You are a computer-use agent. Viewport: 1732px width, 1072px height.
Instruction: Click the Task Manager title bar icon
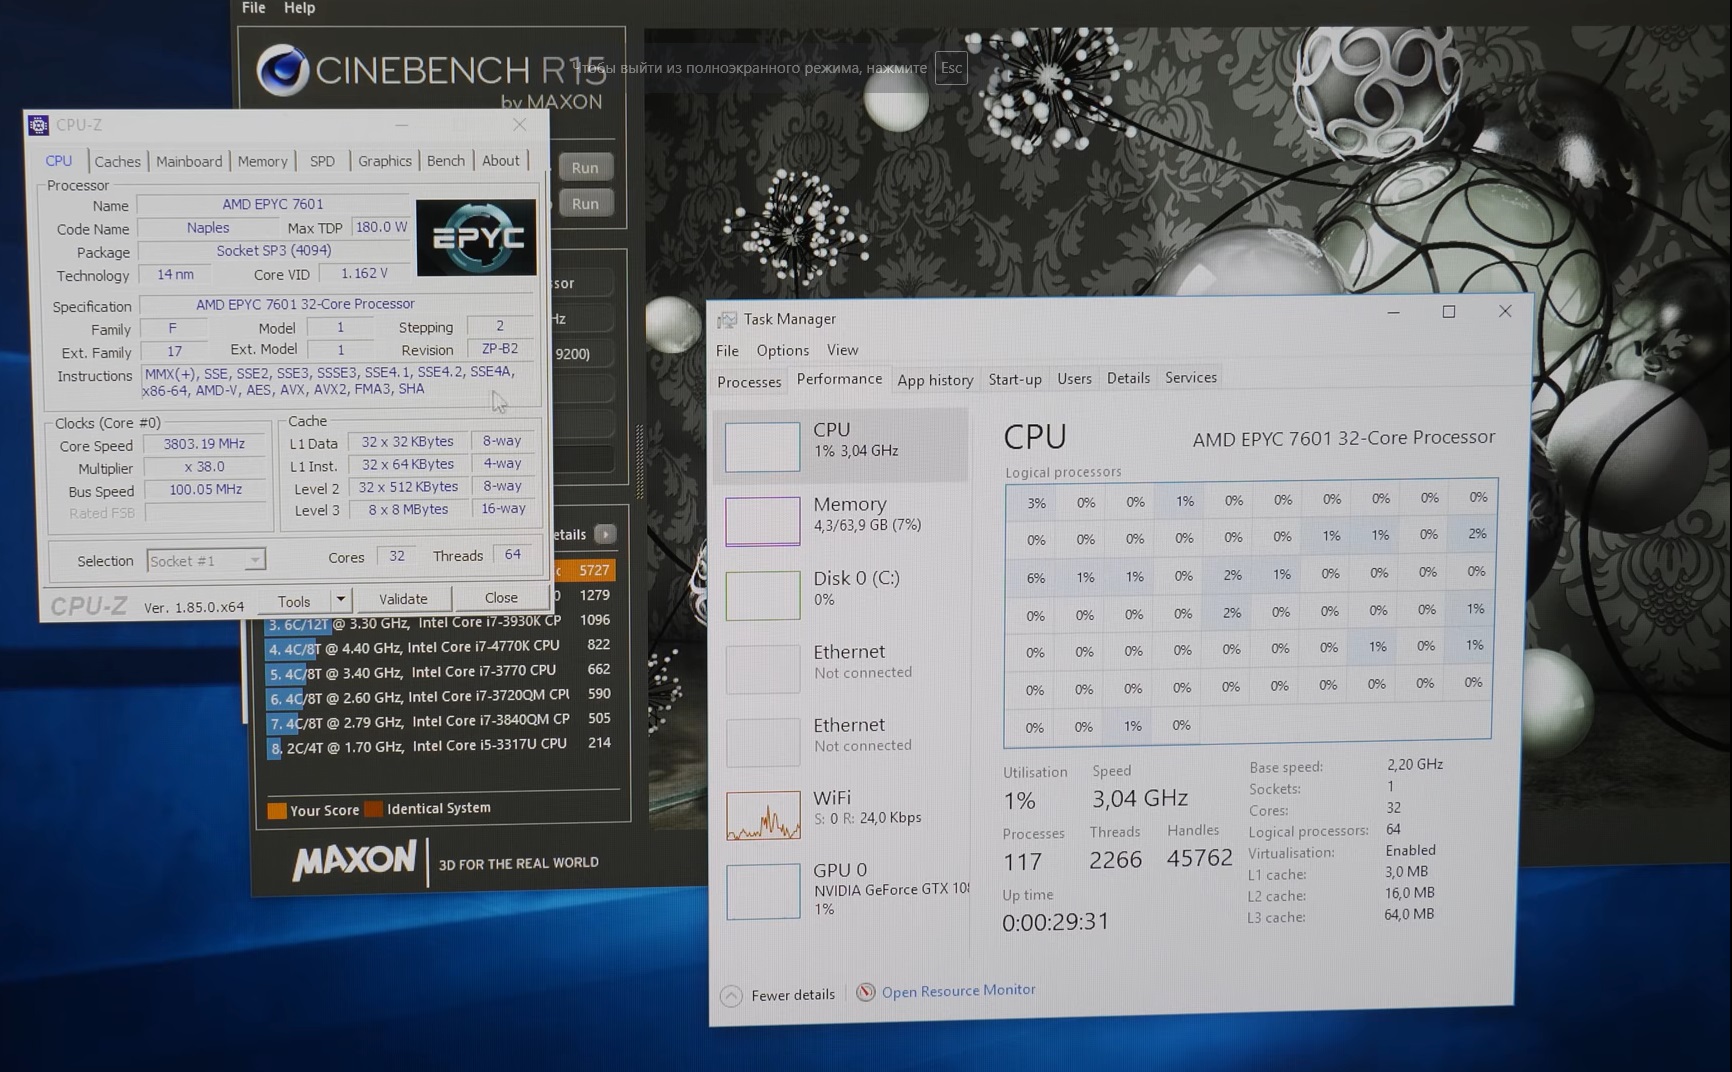[727, 319]
